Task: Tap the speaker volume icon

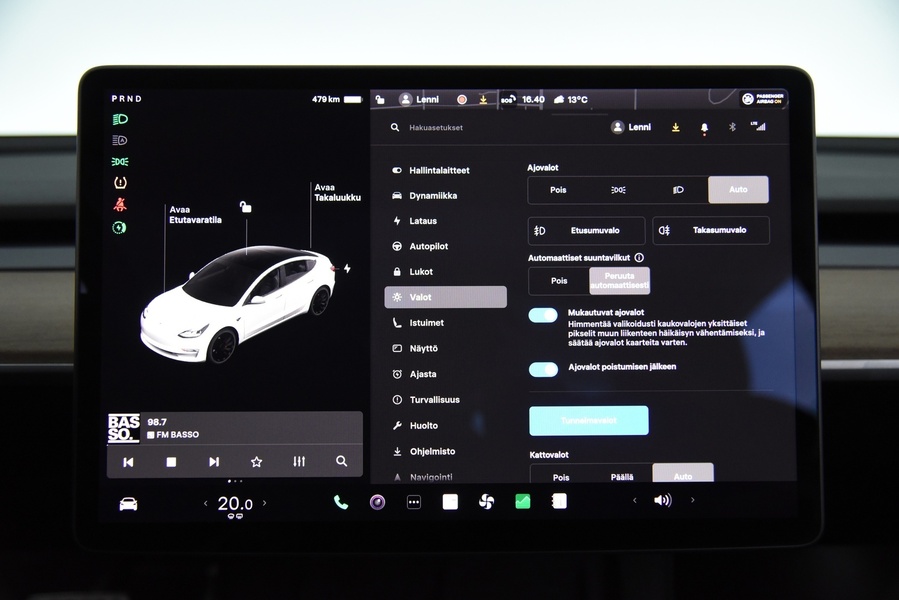Action: pos(661,502)
